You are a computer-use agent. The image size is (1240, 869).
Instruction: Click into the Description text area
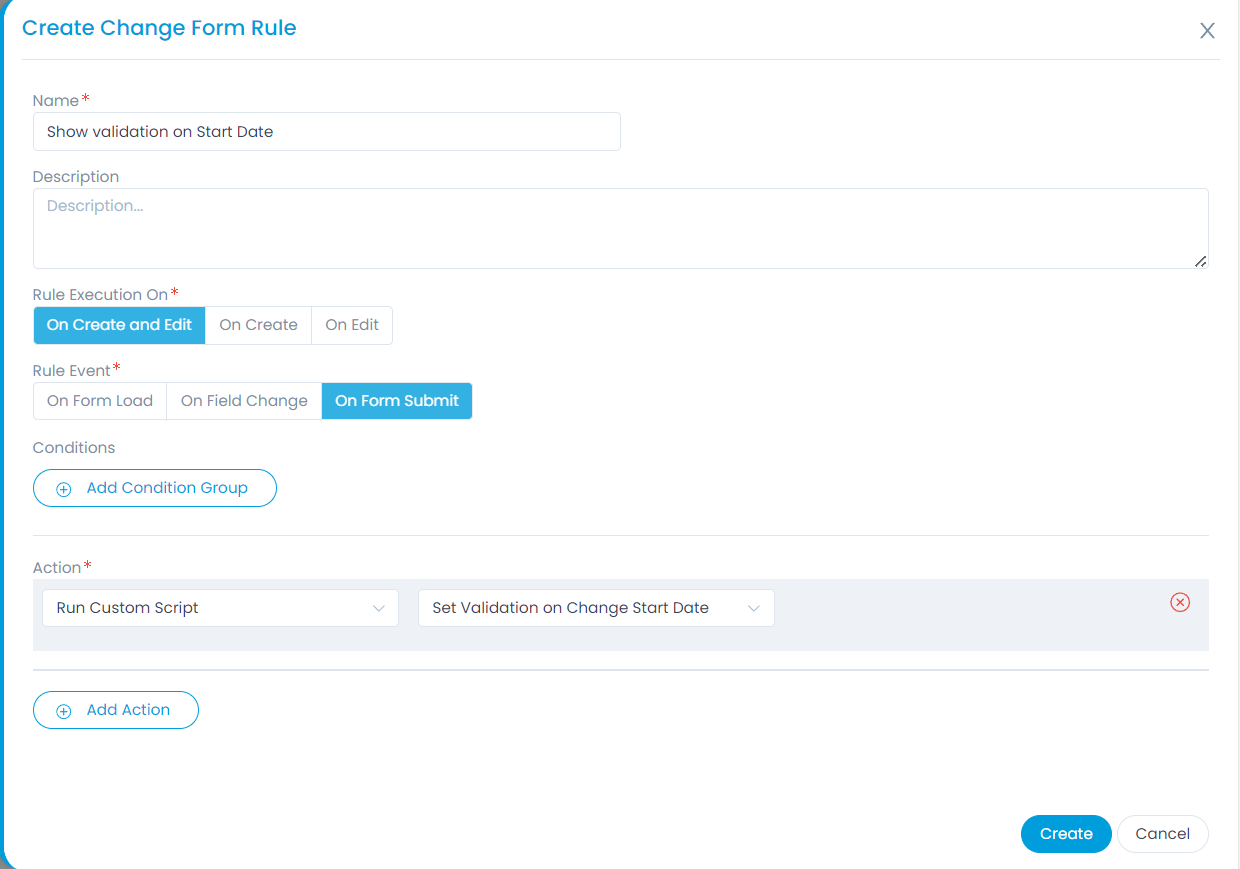[x=620, y=228]
